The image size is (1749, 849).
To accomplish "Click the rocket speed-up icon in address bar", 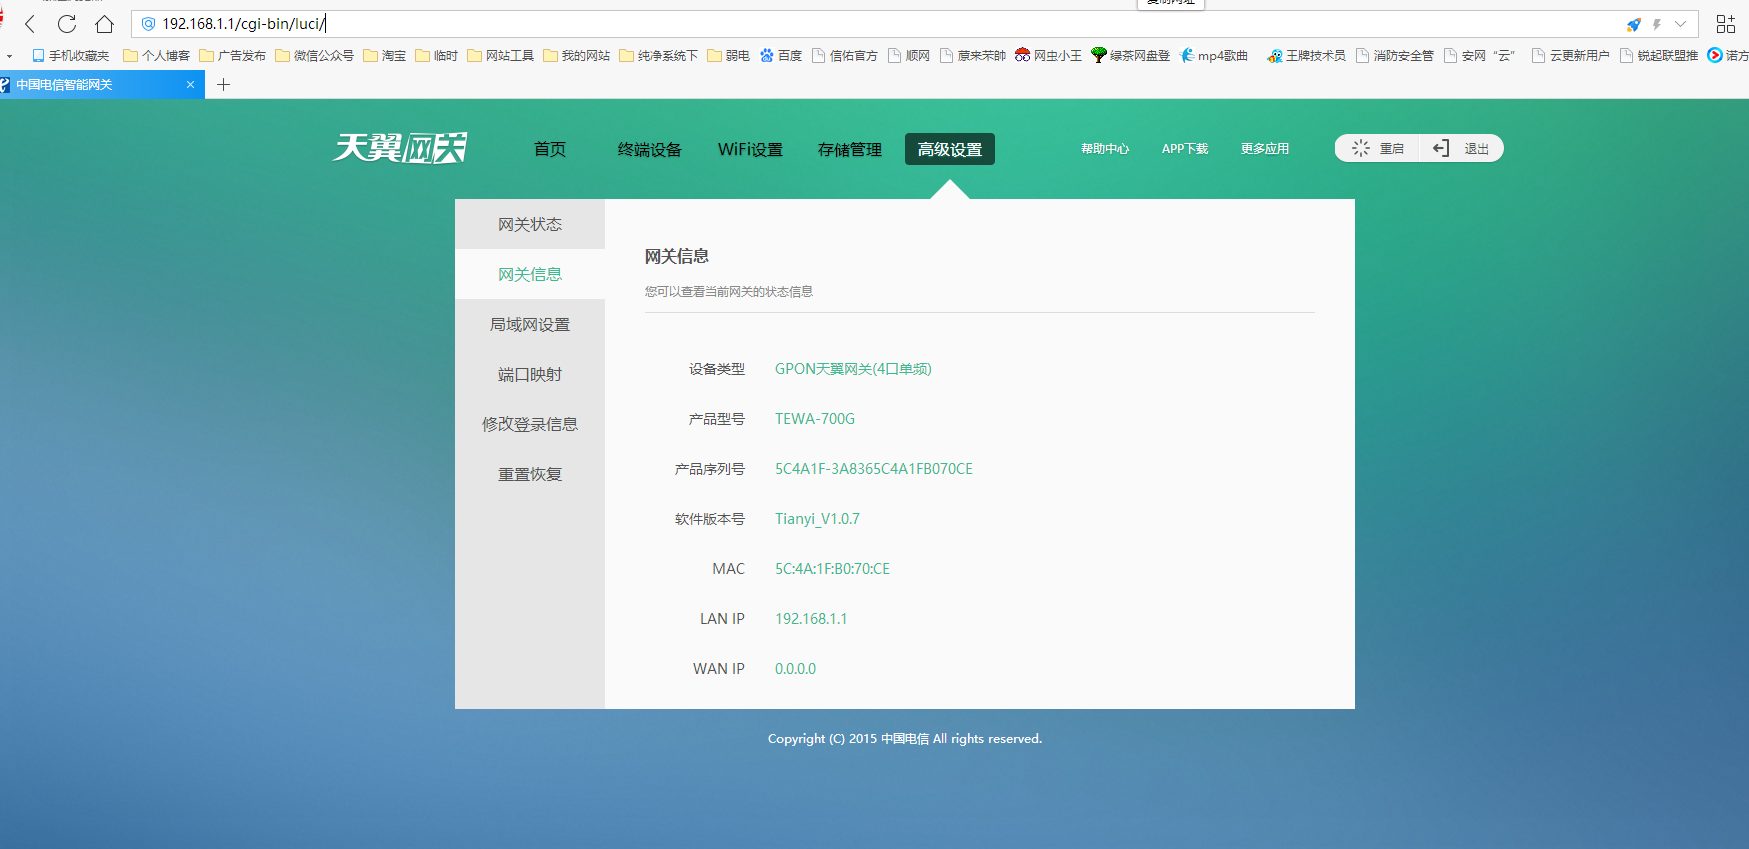I will coord(1634,24).
